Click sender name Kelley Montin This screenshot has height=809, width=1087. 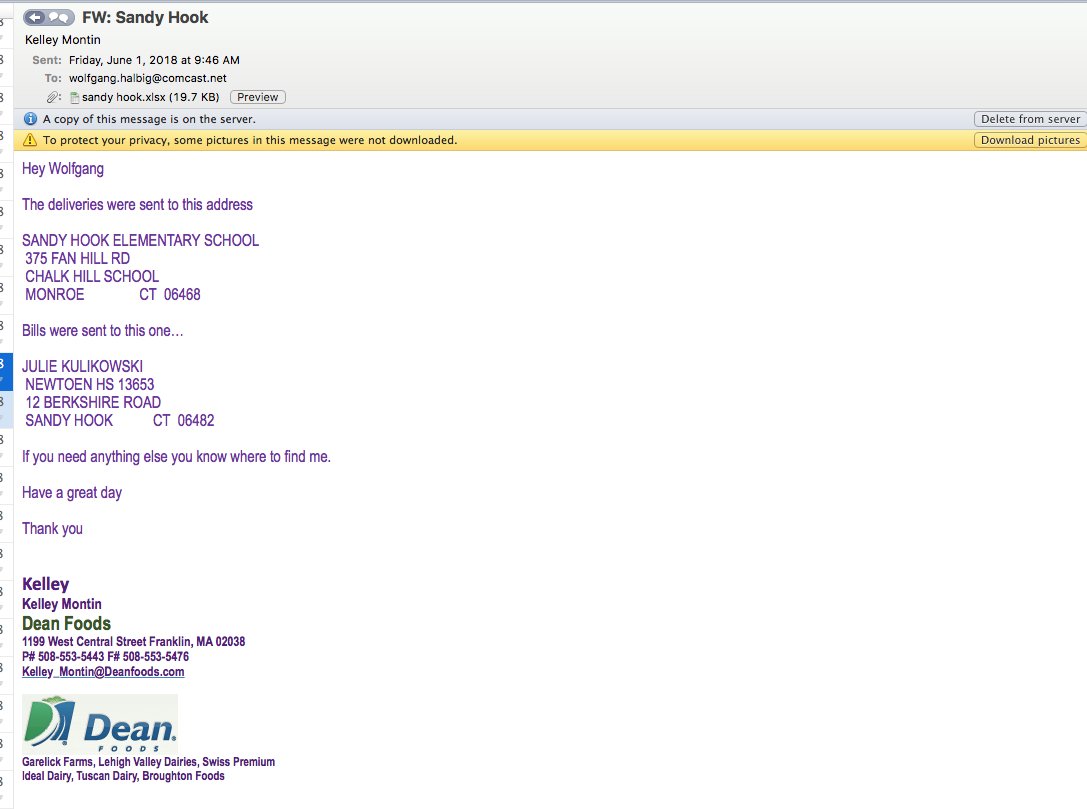click(x=62, y=40)
